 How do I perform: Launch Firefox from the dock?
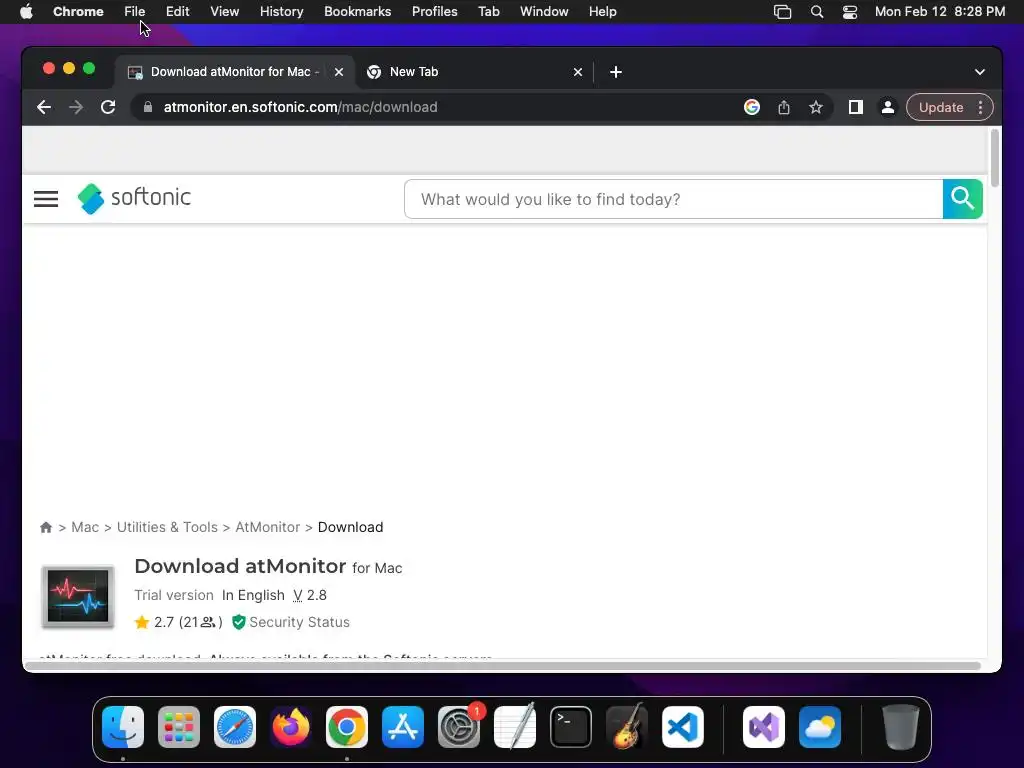291,727
